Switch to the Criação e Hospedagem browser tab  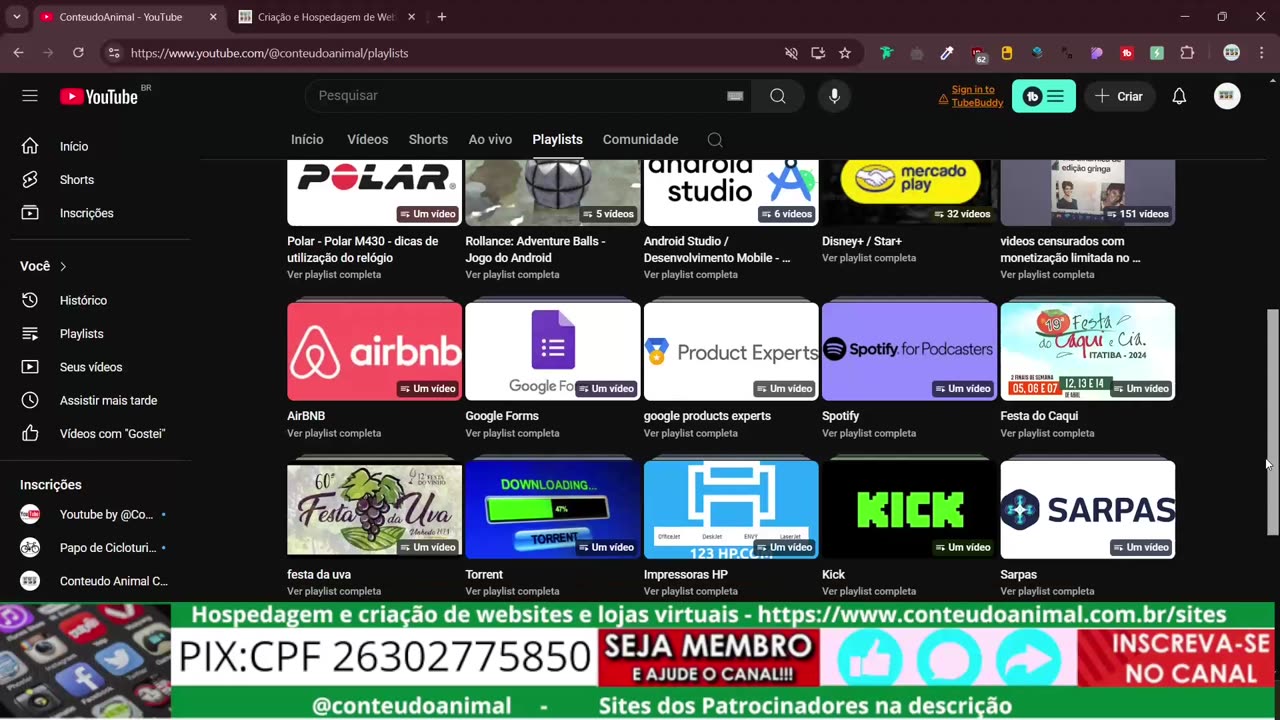click(x=327, y=17)
